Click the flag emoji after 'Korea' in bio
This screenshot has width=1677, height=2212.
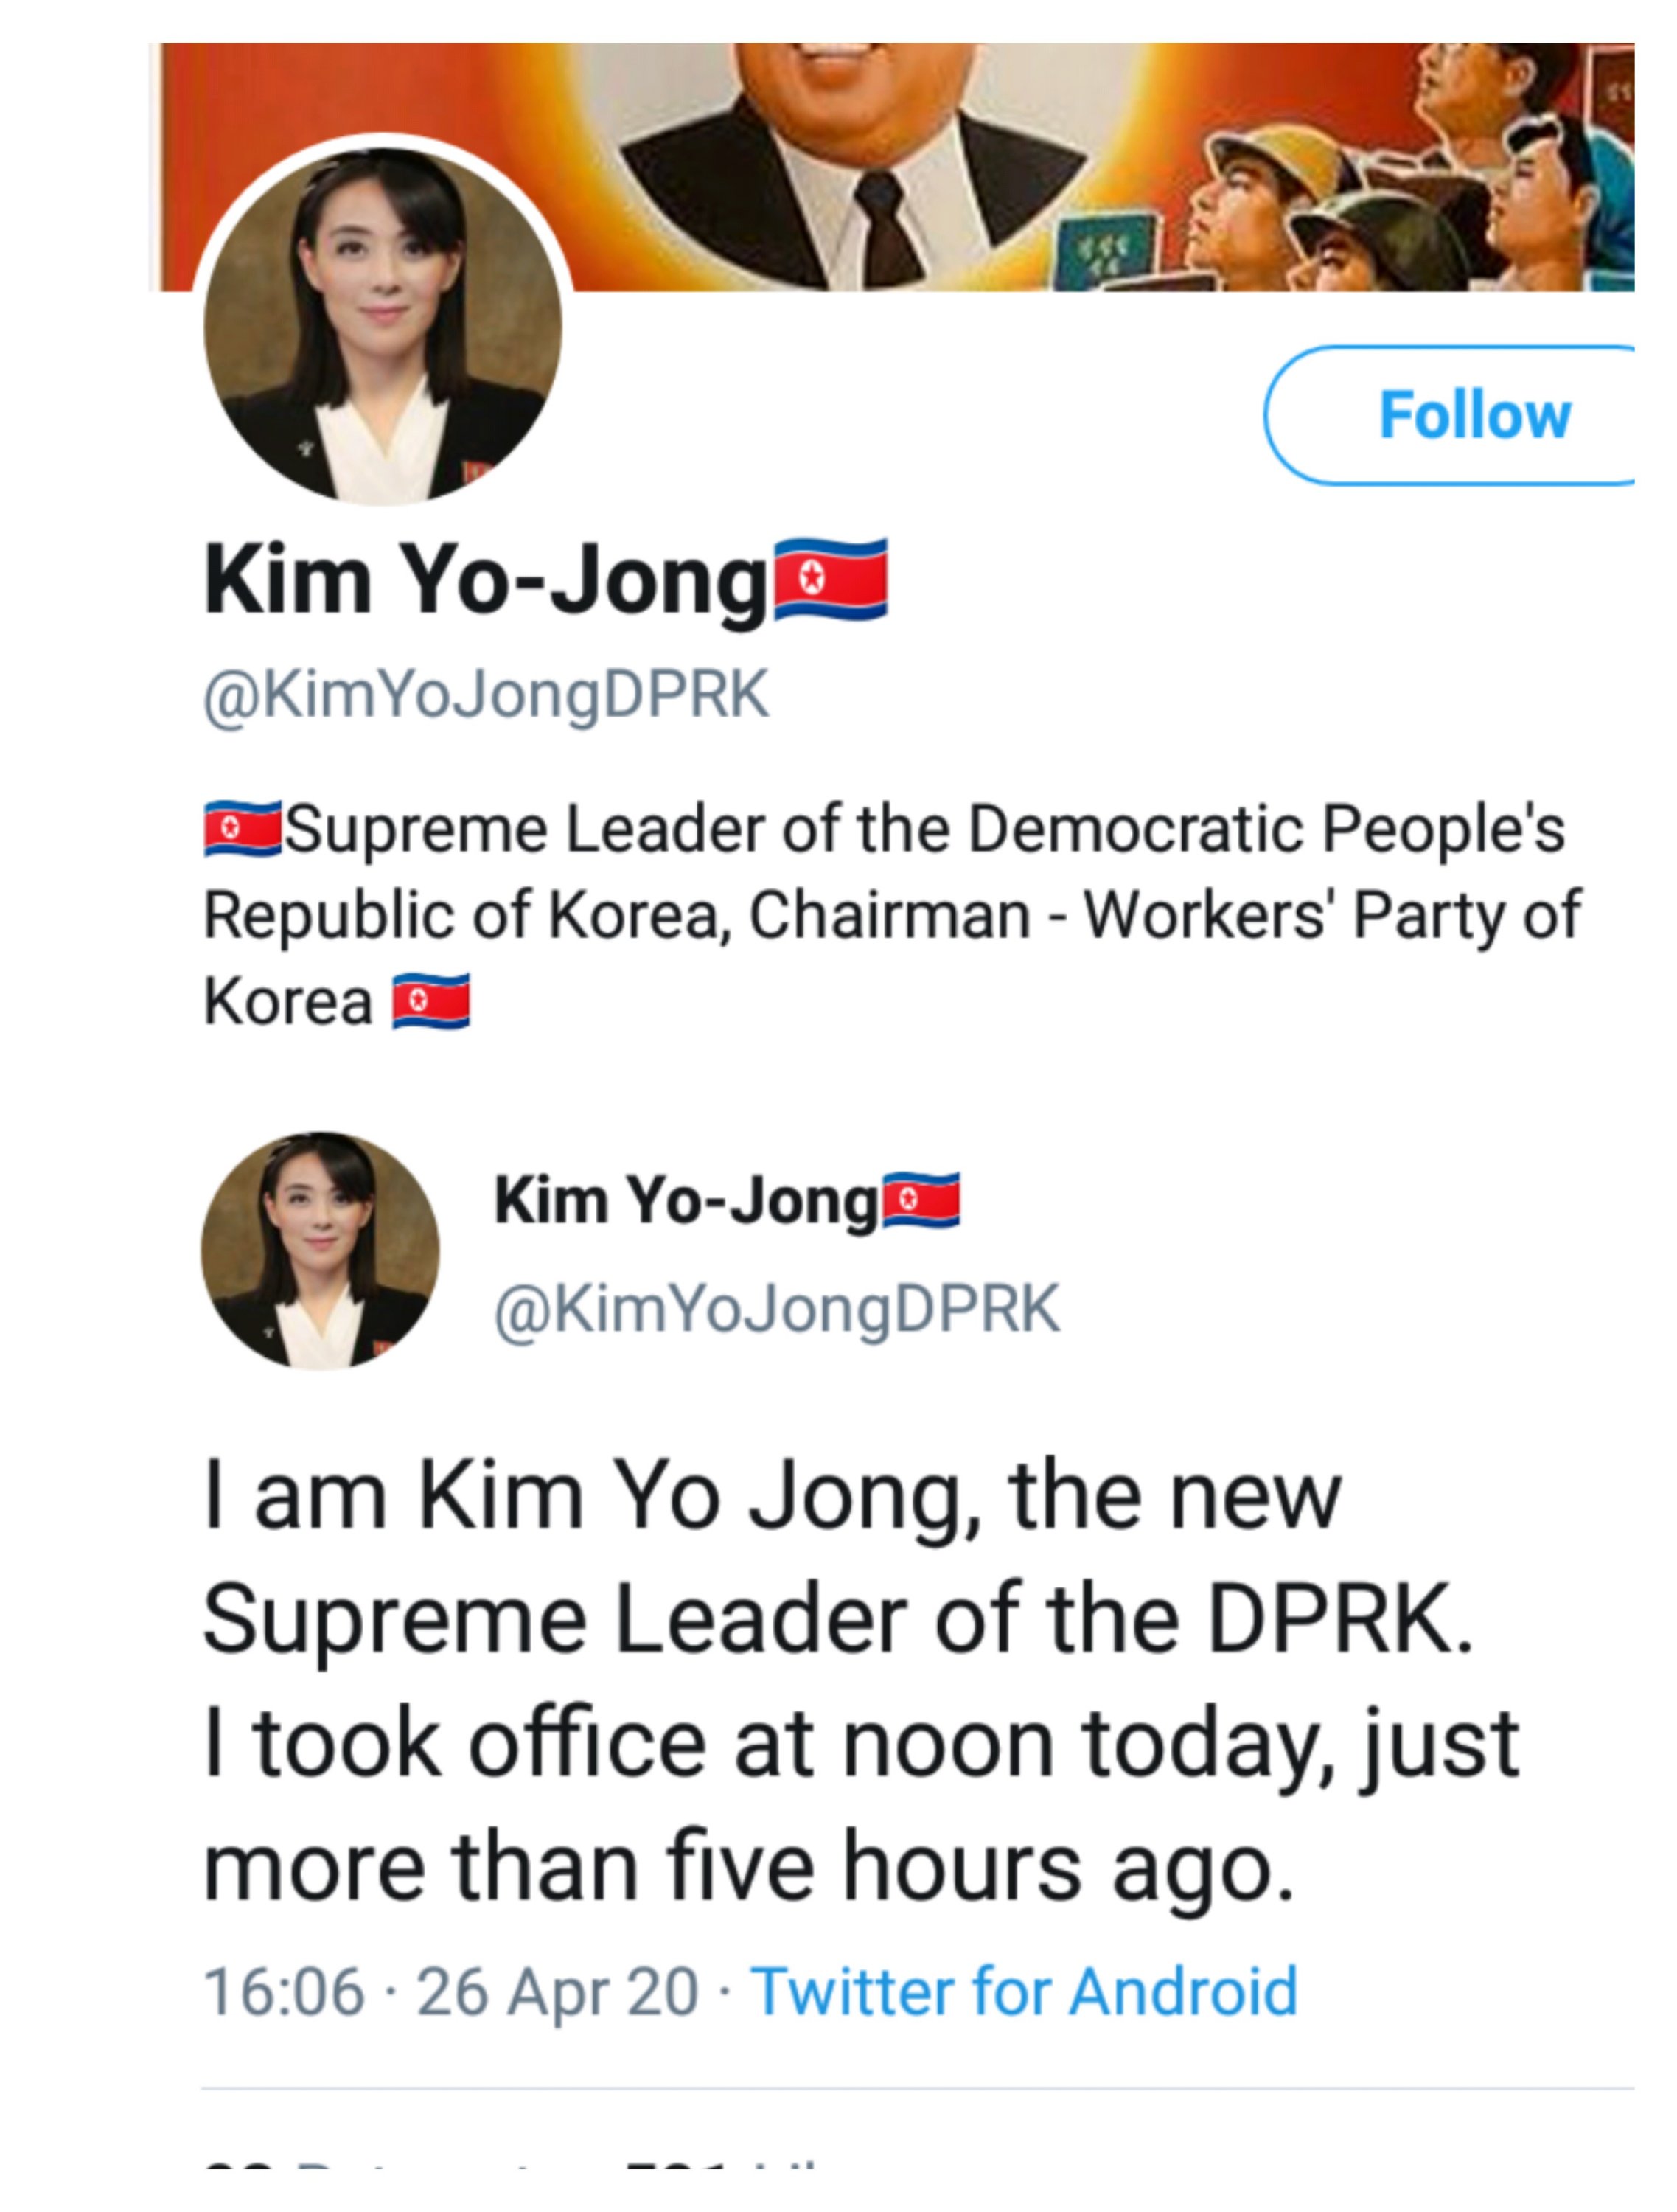coord(430,1001)
